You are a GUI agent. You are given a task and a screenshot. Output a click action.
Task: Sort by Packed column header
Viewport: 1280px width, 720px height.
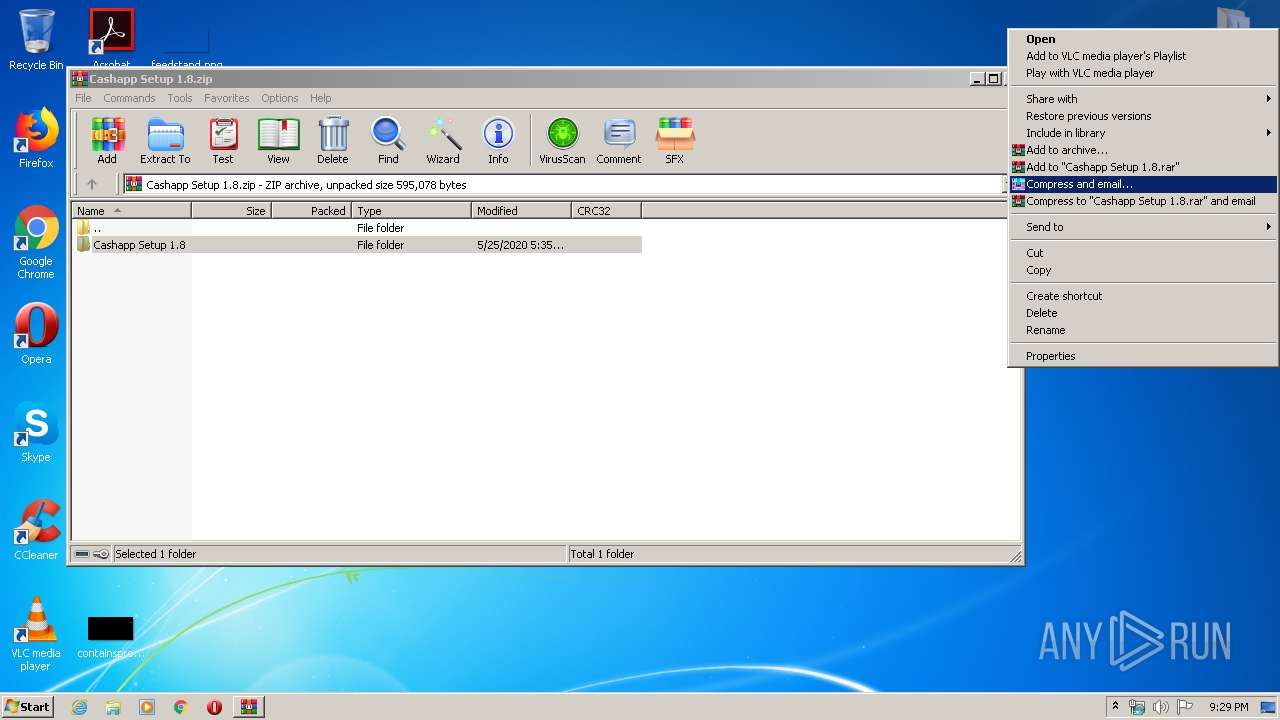click(311, 211)
